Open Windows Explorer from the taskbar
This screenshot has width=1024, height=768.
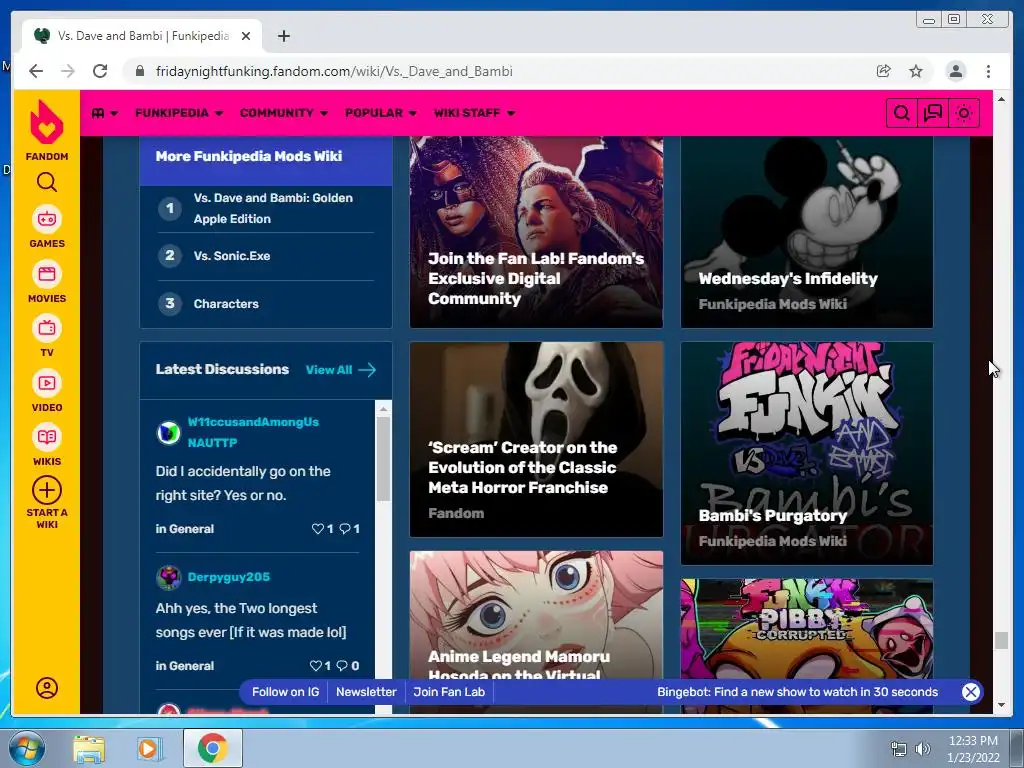click(89, 748)
